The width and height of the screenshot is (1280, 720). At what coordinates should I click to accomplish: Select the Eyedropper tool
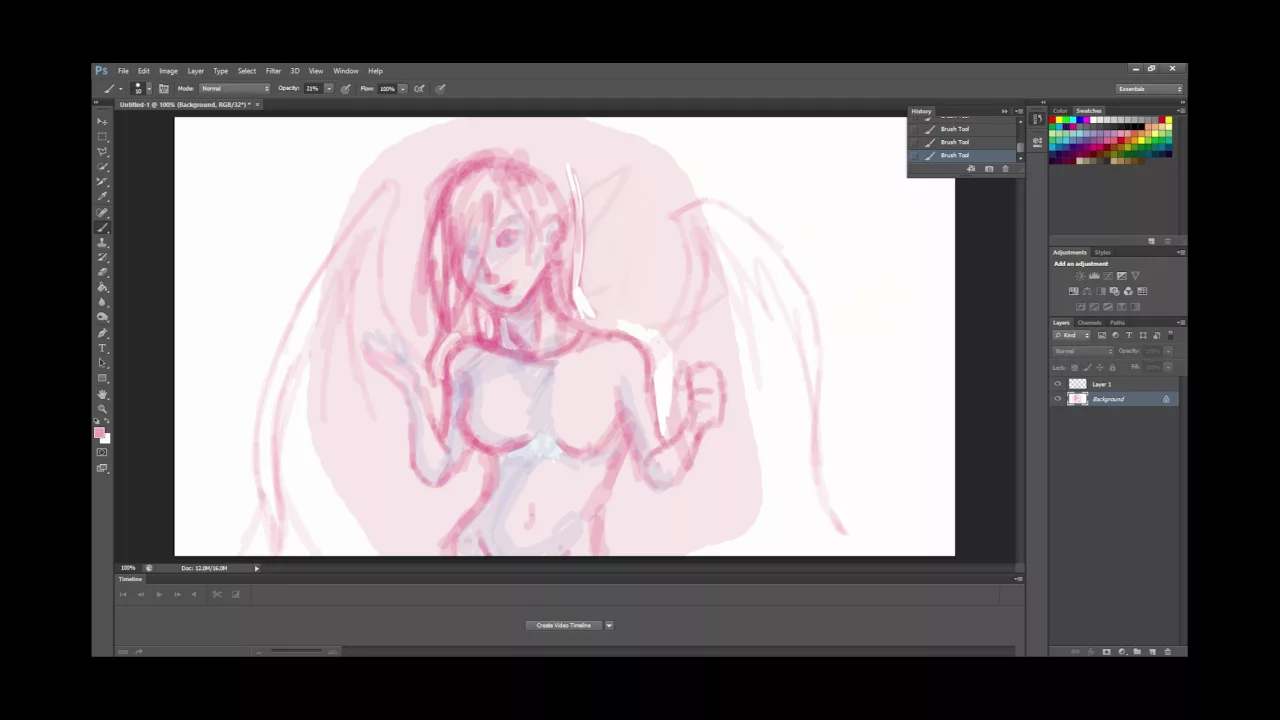tap(102, 197)
